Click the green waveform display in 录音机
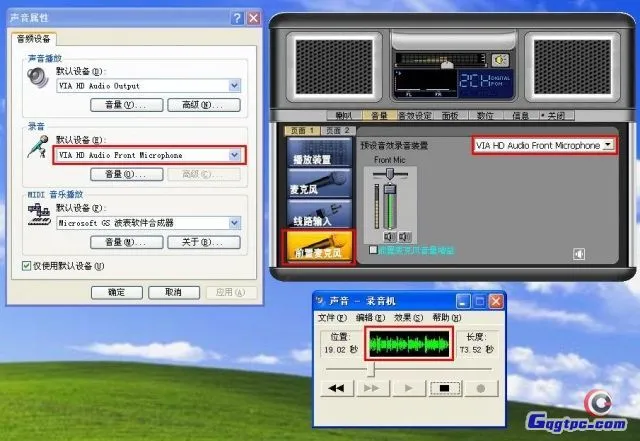Screen dimensions: 640x441 (409, 344)
